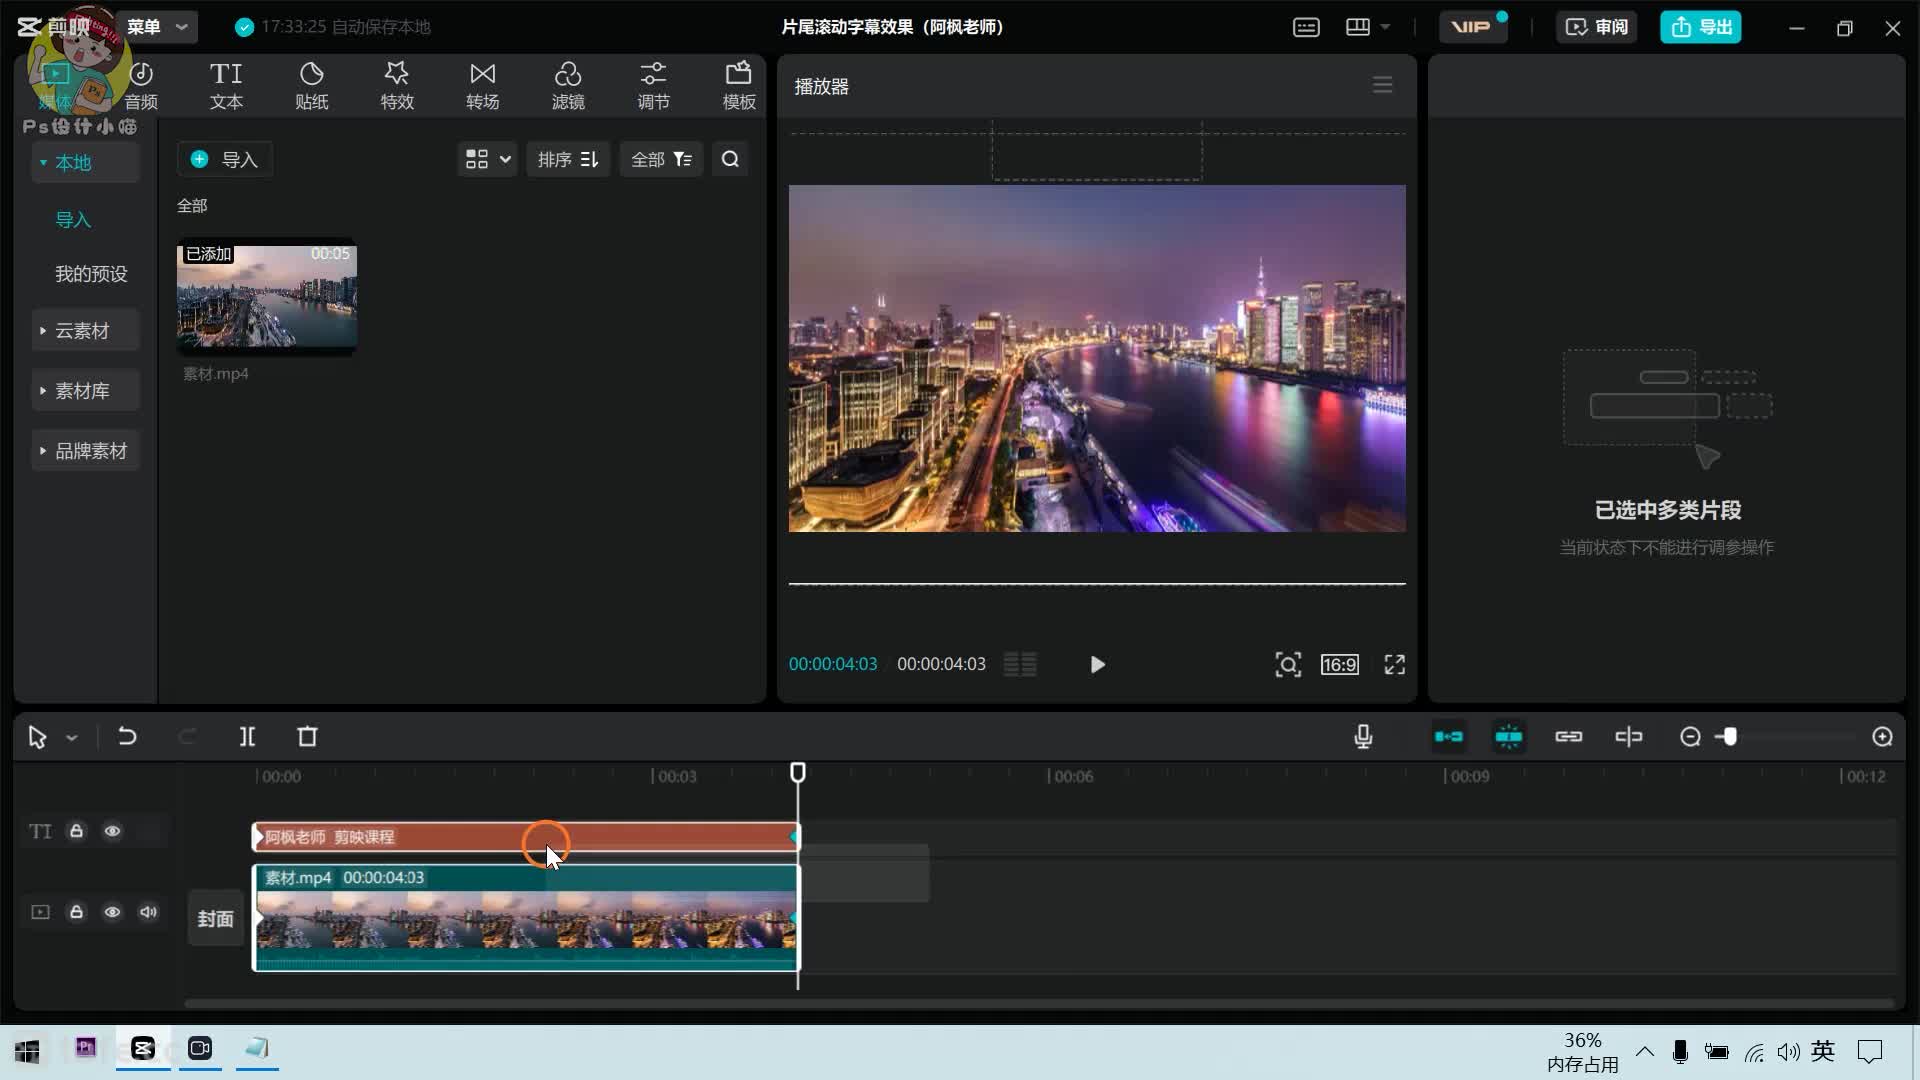Screen dimensions: 1920x1080
Task: Open the Windows notification center
Action: click(1870, 1052)
